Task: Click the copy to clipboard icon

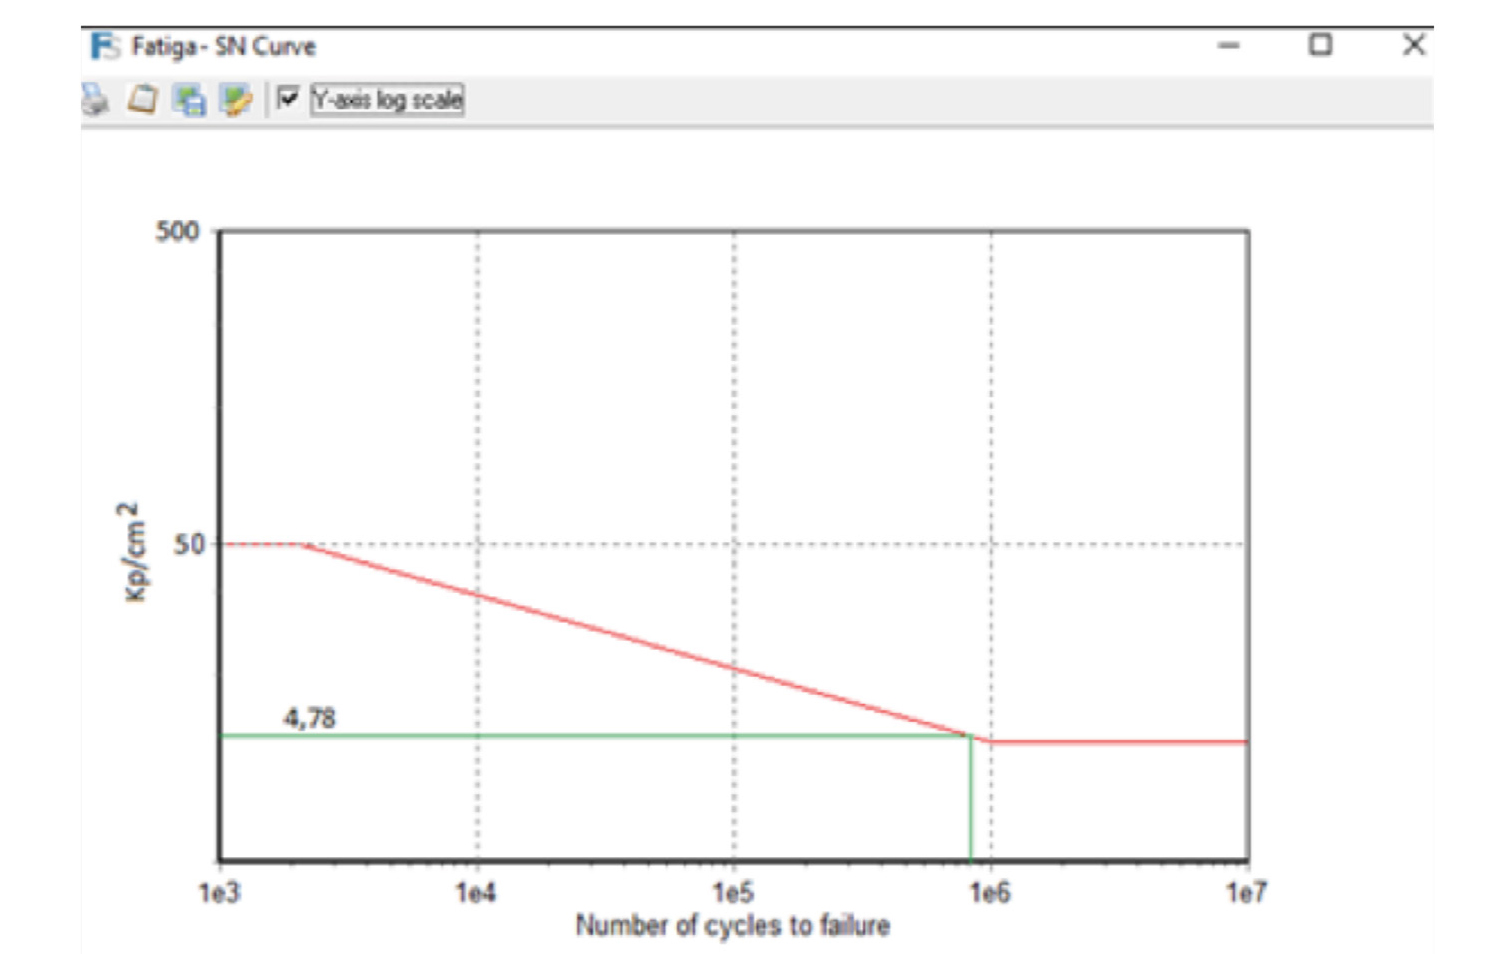Action: tap(141, 99)
